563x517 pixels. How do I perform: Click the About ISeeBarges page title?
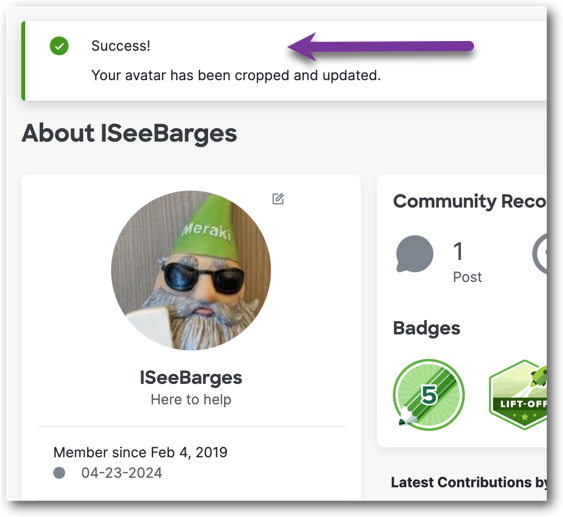coord(129,134)
